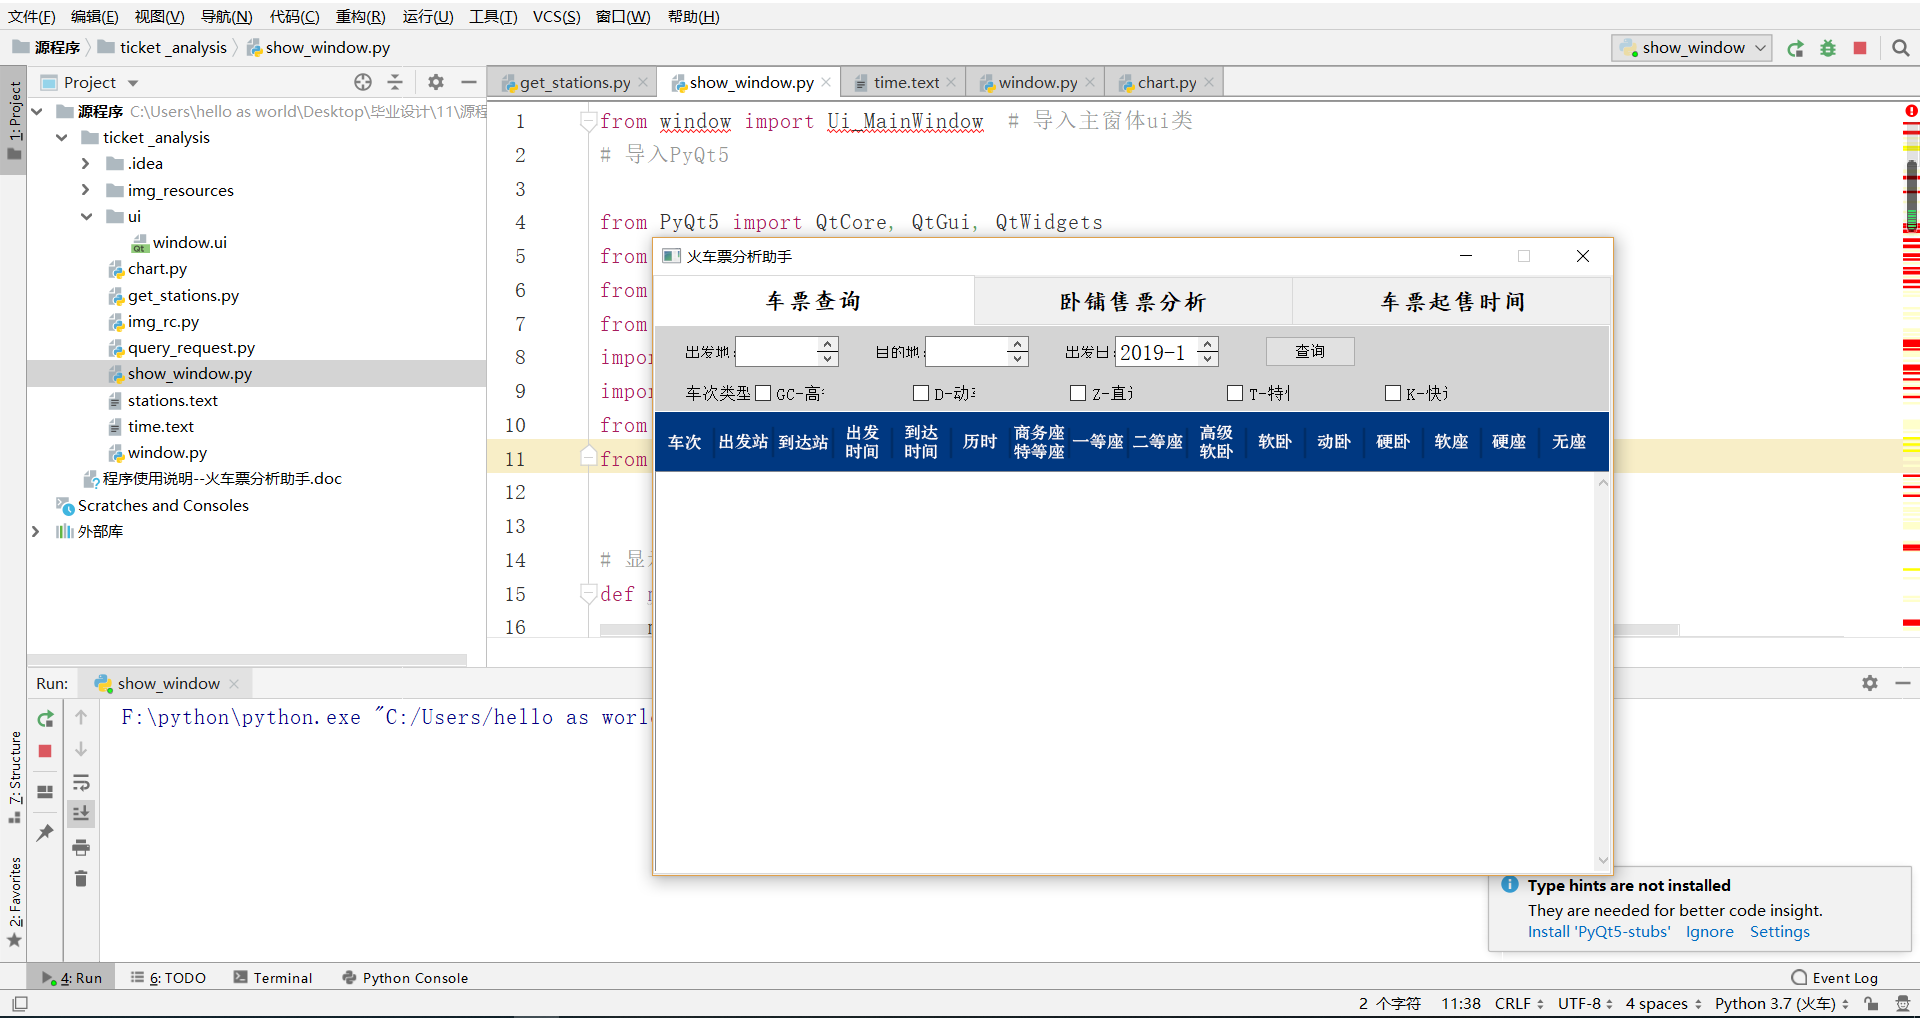1920x1018 pixels.
Task: Print the Run console output
Action: pyautogui.click(x=81, y=847)
